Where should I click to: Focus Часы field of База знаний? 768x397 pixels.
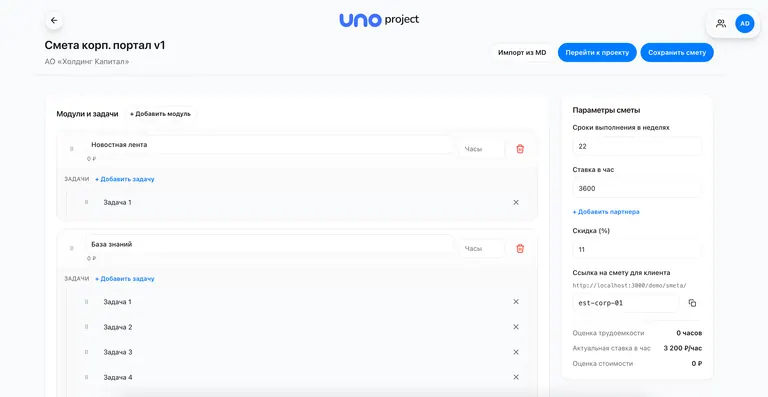coord(481,249)
